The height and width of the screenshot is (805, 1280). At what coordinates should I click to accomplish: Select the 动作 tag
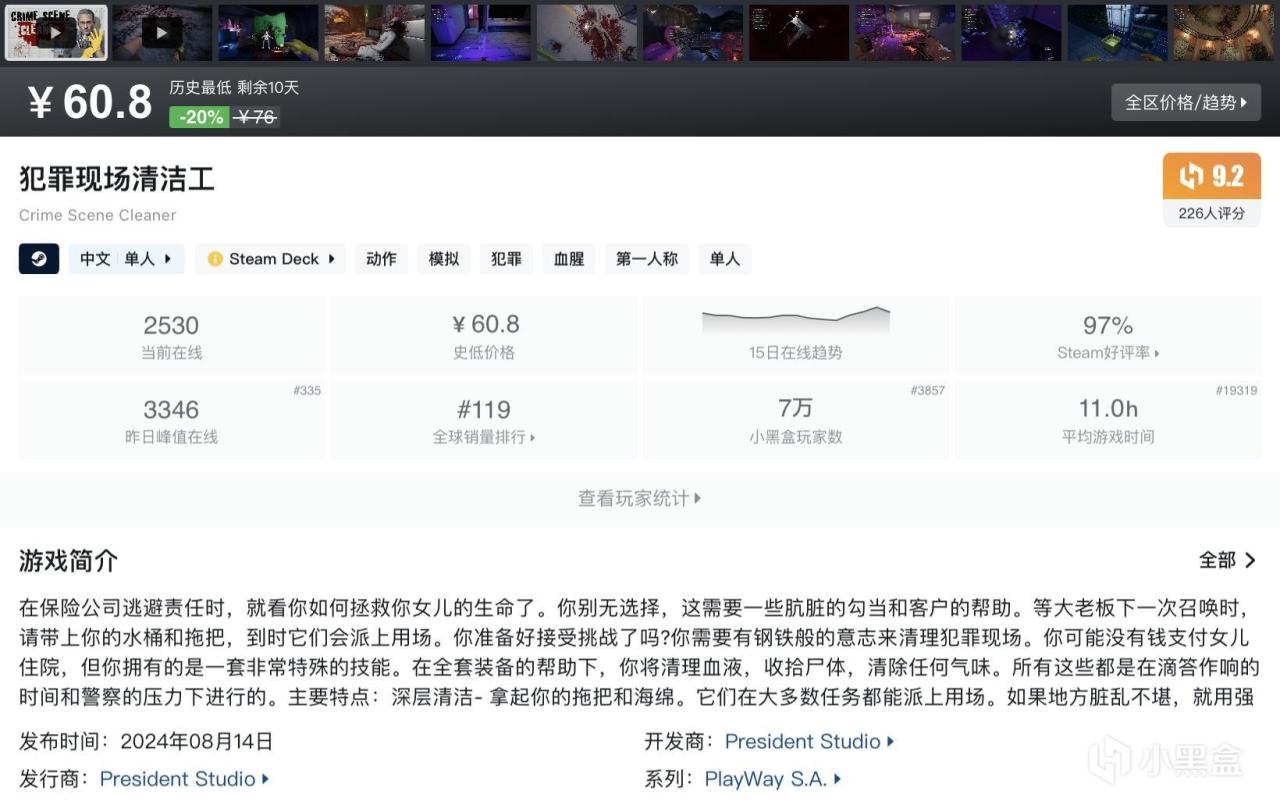[x=381, y=259]
